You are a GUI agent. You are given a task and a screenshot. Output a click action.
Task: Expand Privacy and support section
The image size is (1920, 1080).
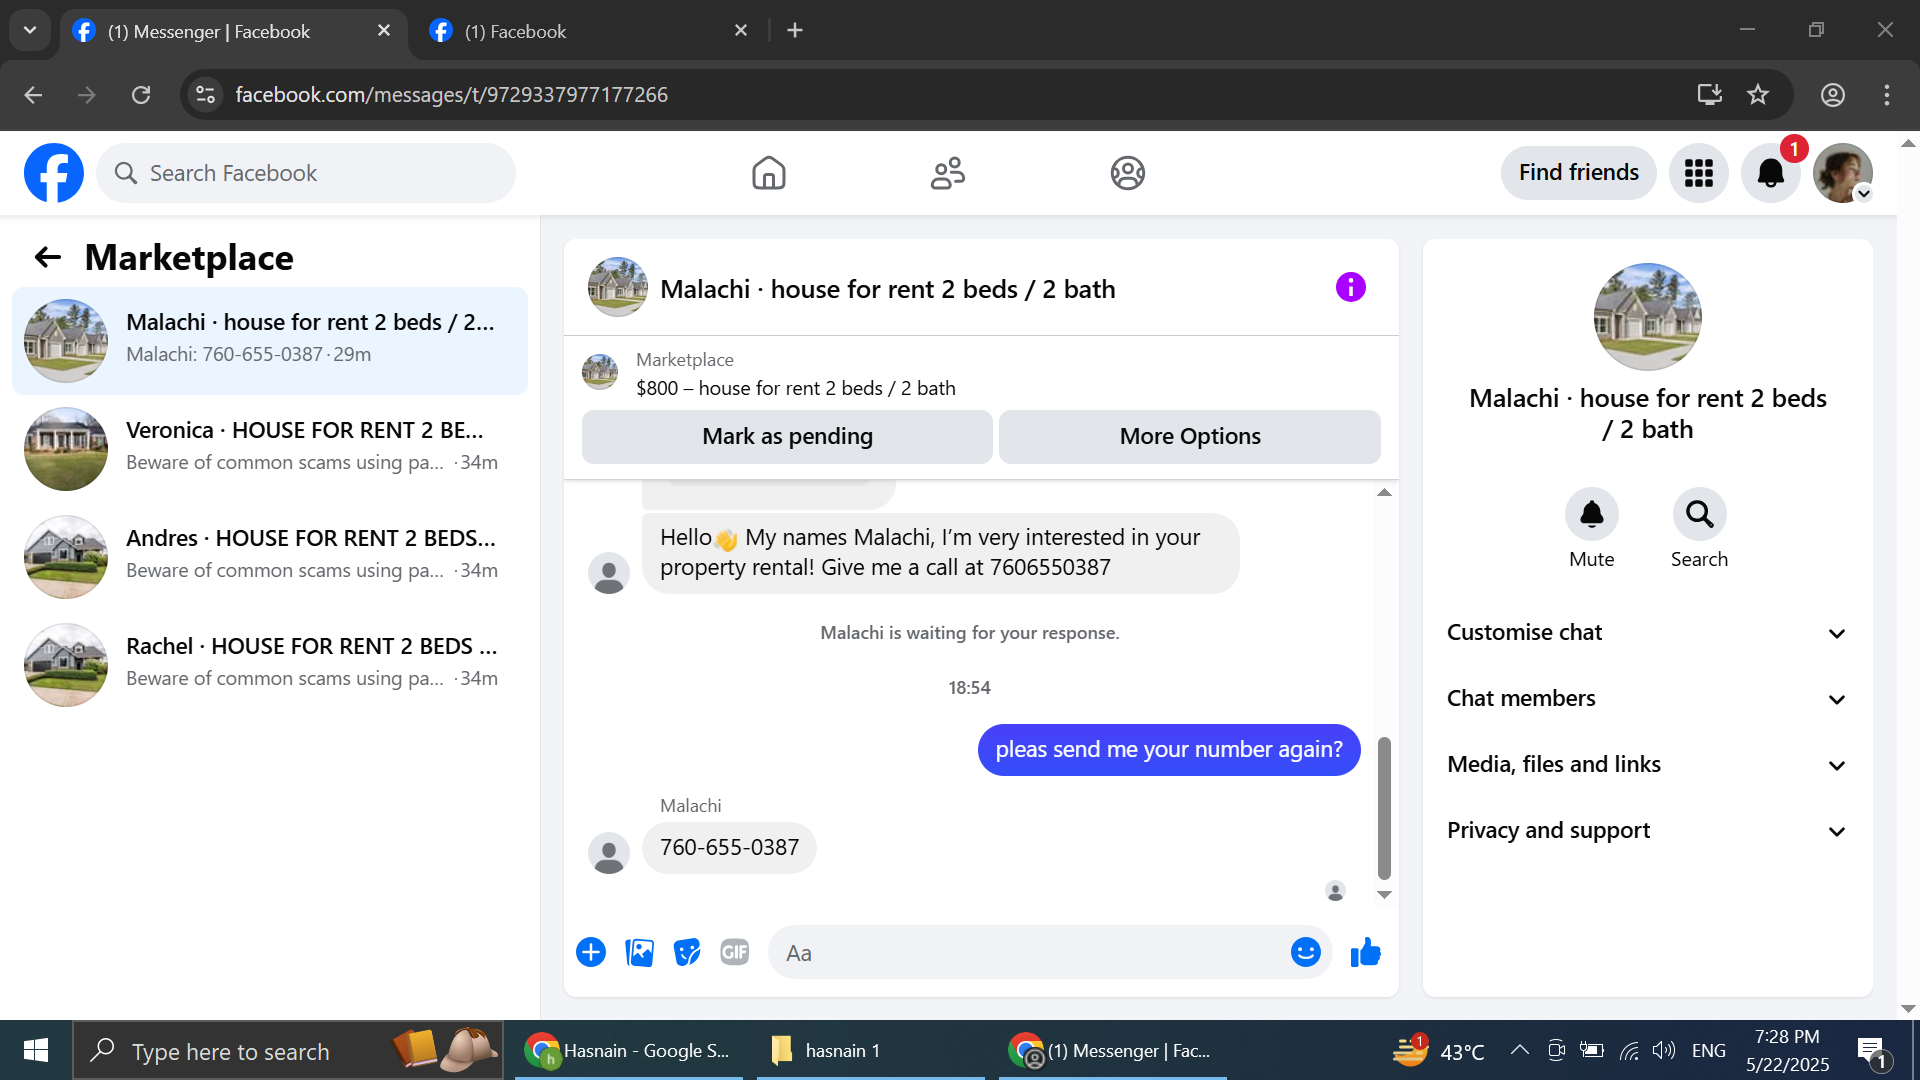click(1647, 830)
